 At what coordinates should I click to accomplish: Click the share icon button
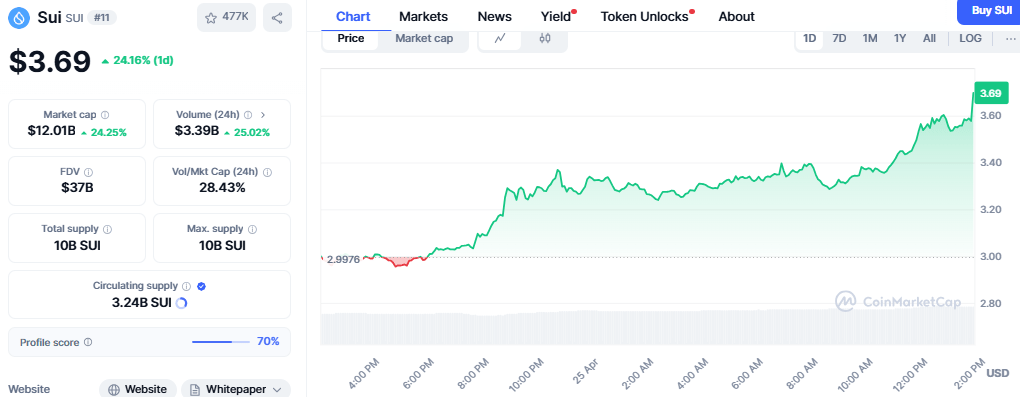[x=277, y=18]
